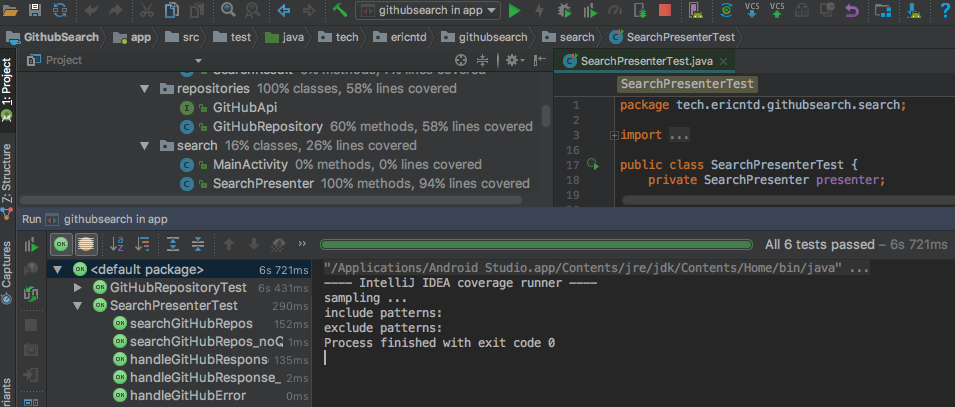The width and height of the screenshot is (955, 407).
Task: Click the Sync Project with Gradle icon
Action: point(726,10)
